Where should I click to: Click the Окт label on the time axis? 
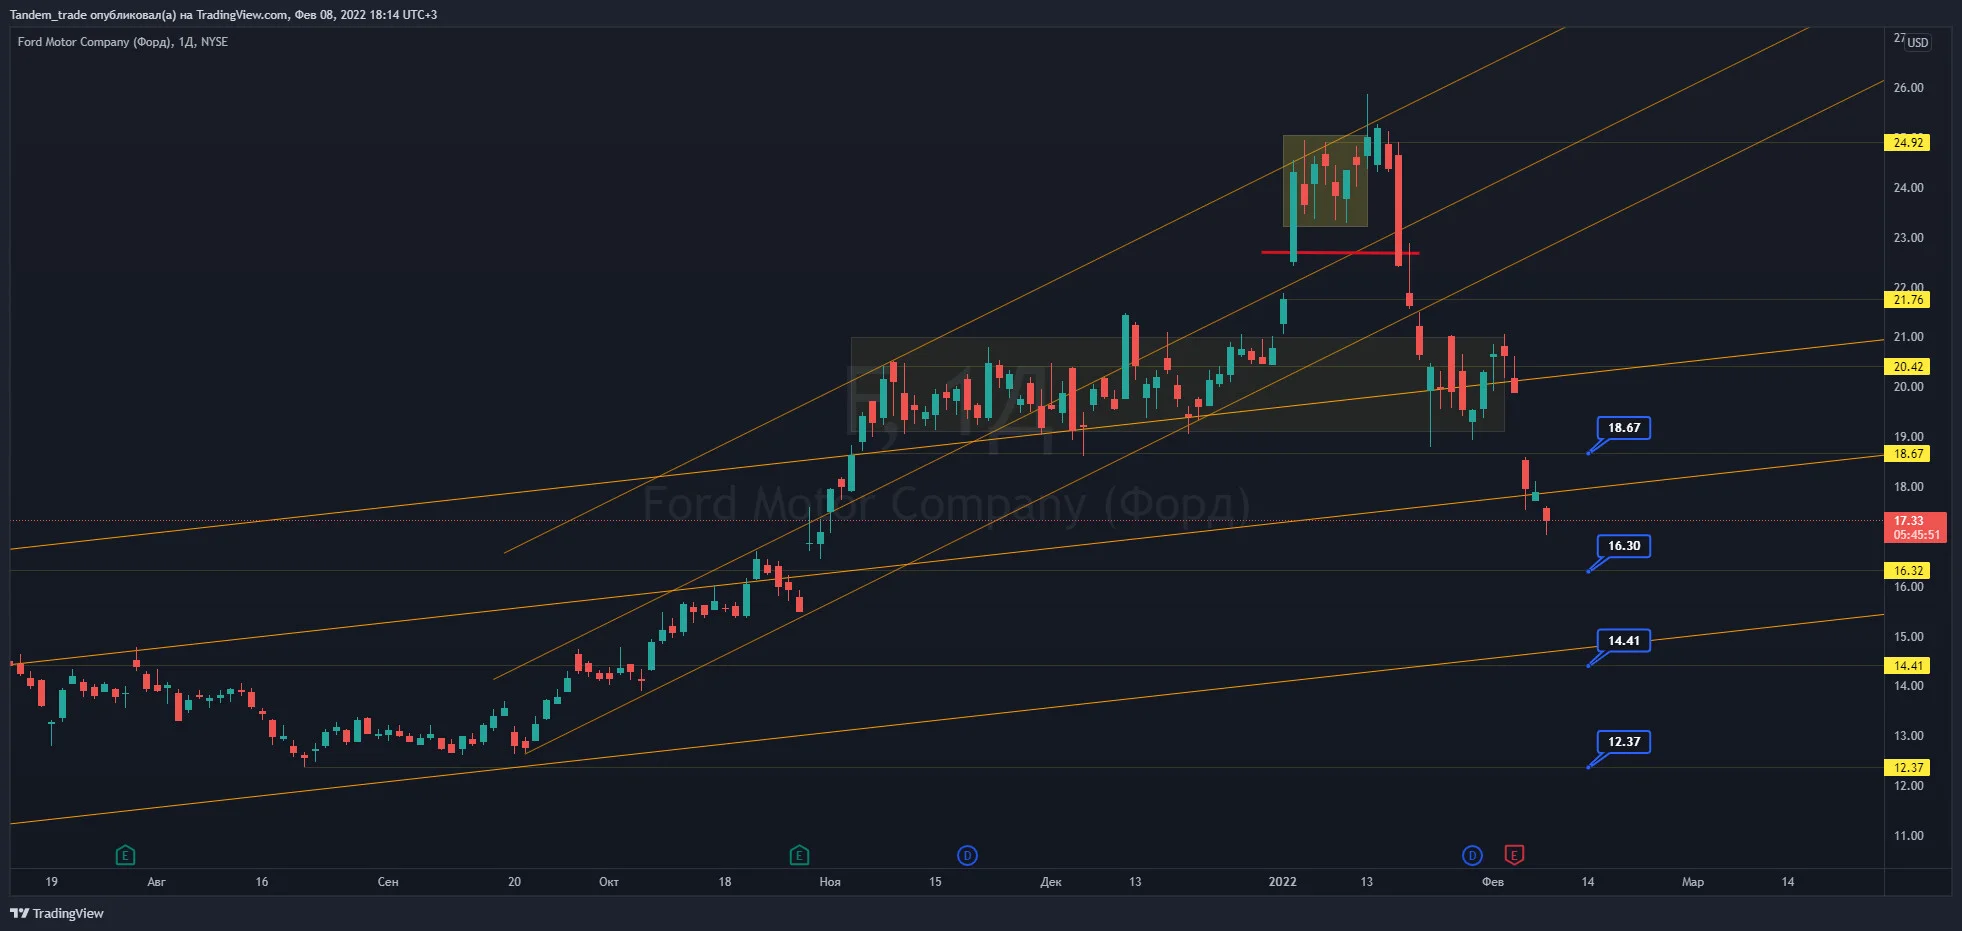608,882
